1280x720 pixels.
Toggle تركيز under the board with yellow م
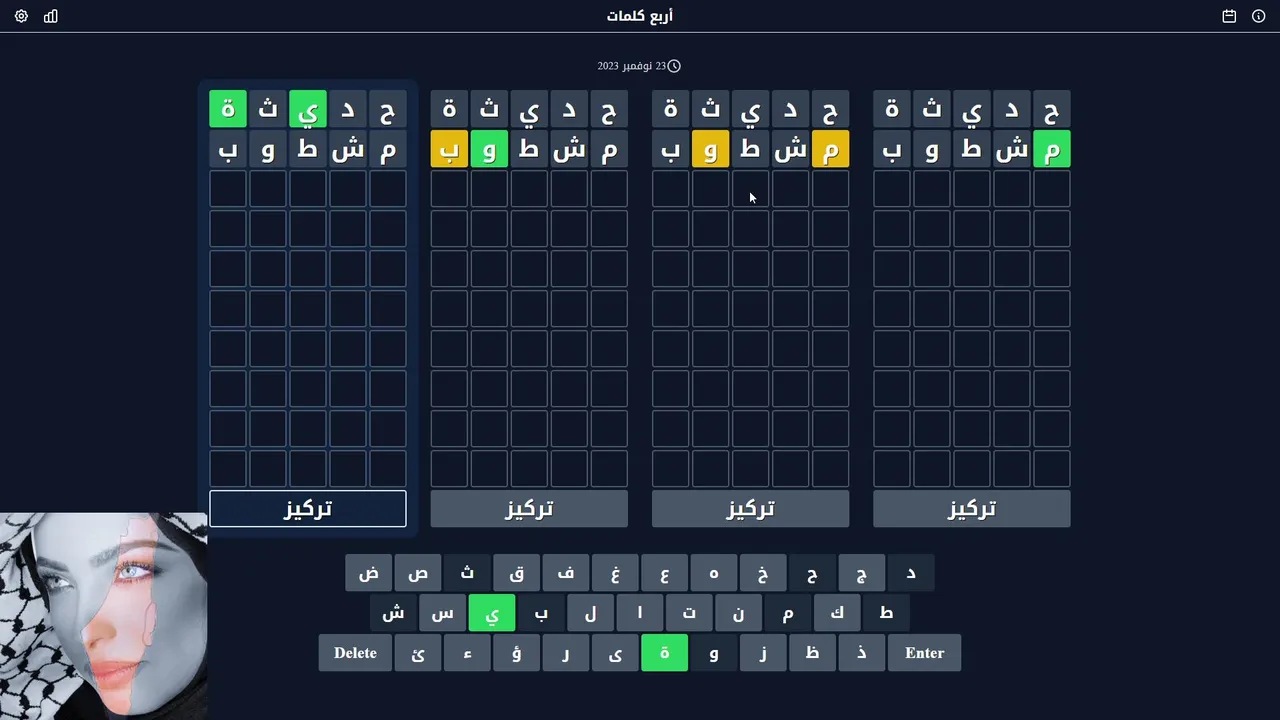click(x=750, y=509)
